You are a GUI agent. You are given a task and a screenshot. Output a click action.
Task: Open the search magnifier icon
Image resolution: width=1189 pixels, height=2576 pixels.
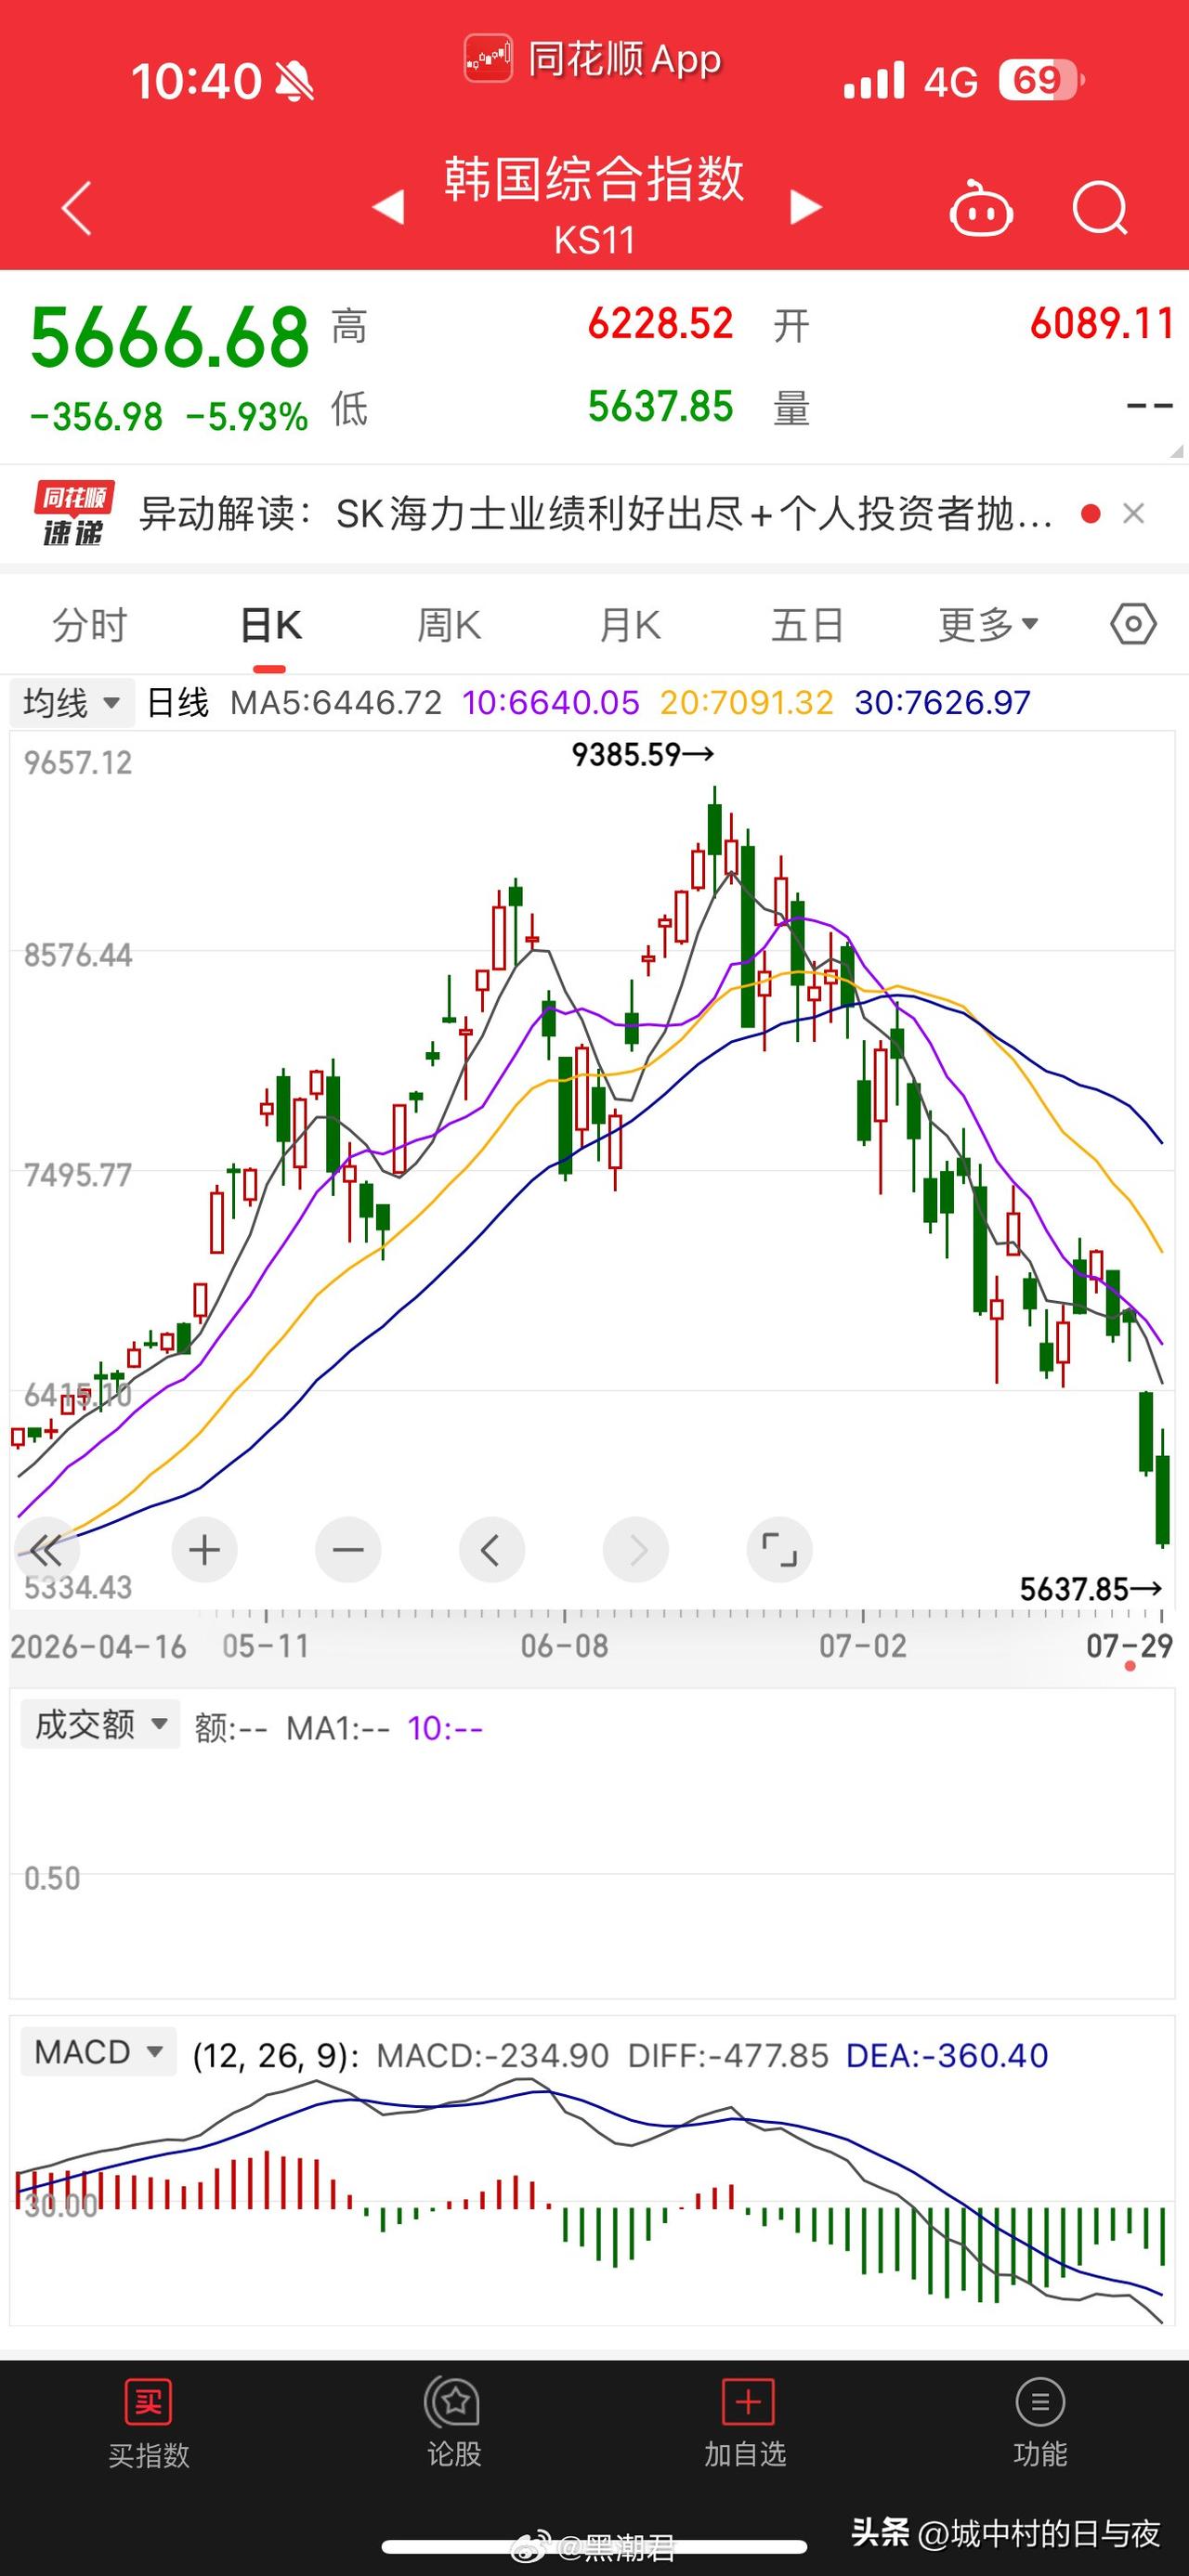click(1100, 208)
